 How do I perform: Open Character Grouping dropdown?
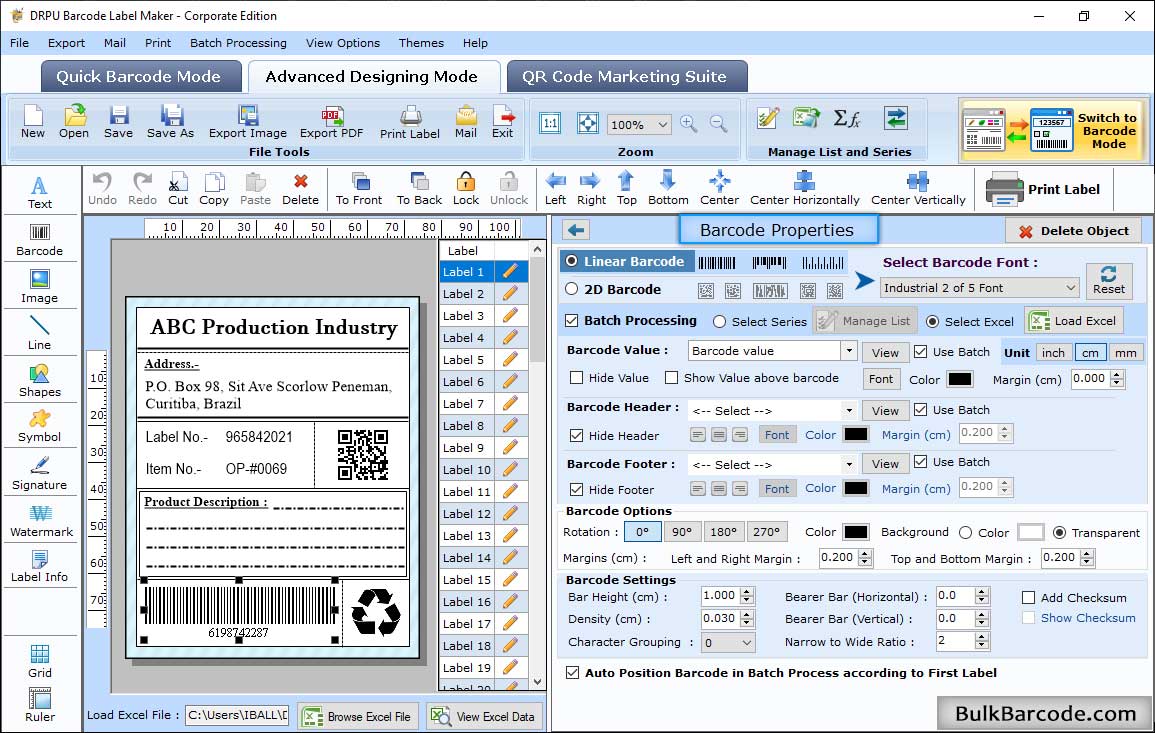(x=728, y=642)
